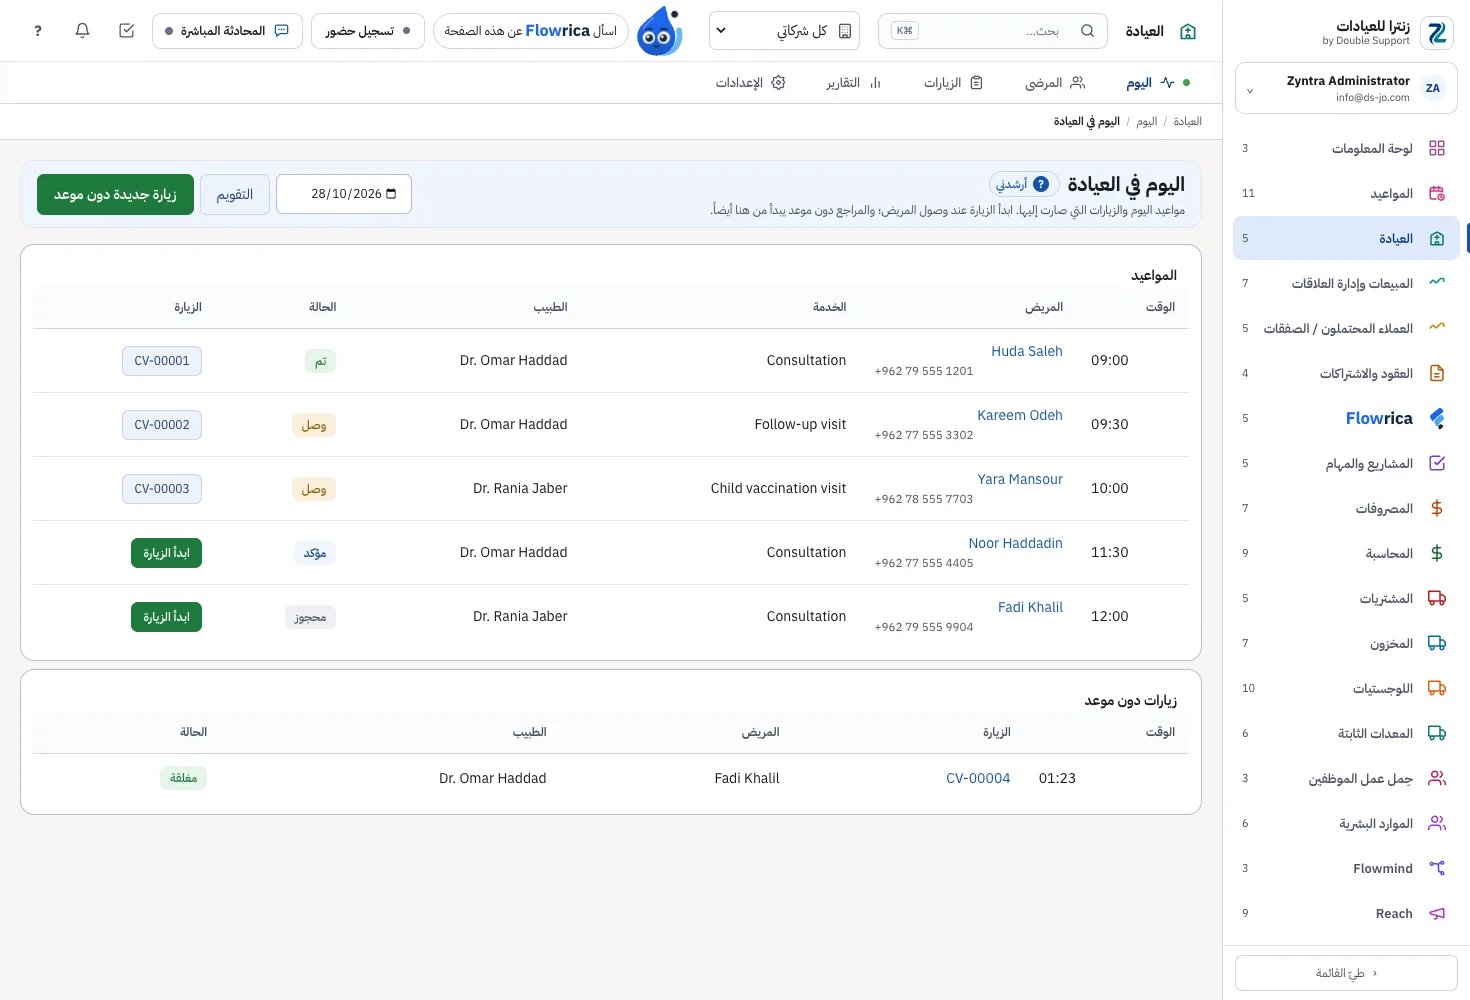Click the تسجيل حضور button
The width and height of the screenshot is (1470, 1000).
tap(368, 31)
